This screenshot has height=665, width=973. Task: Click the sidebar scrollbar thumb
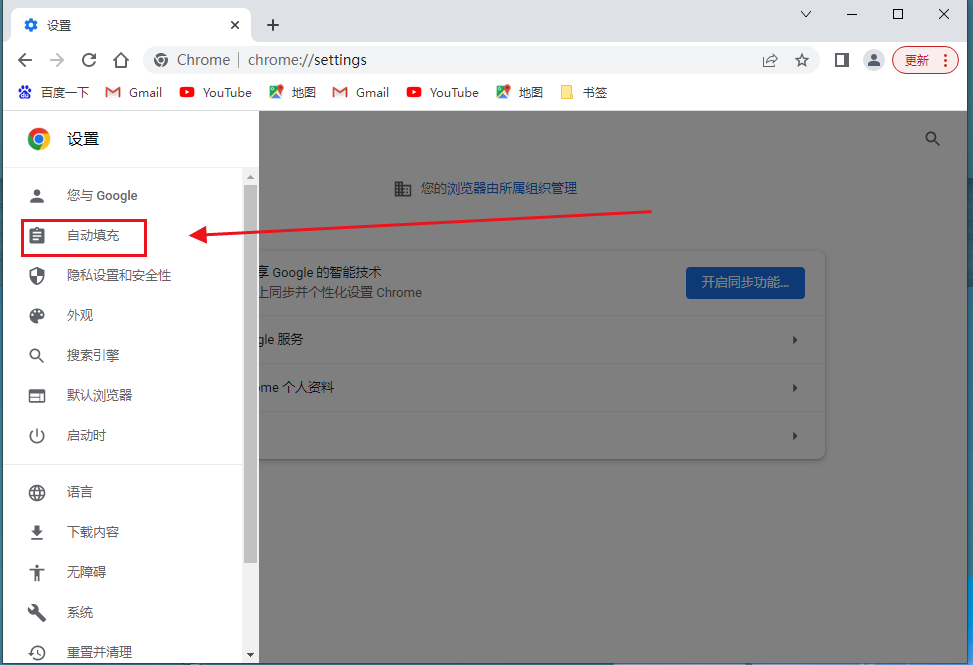pyautogui.click(x=251, y=373)
